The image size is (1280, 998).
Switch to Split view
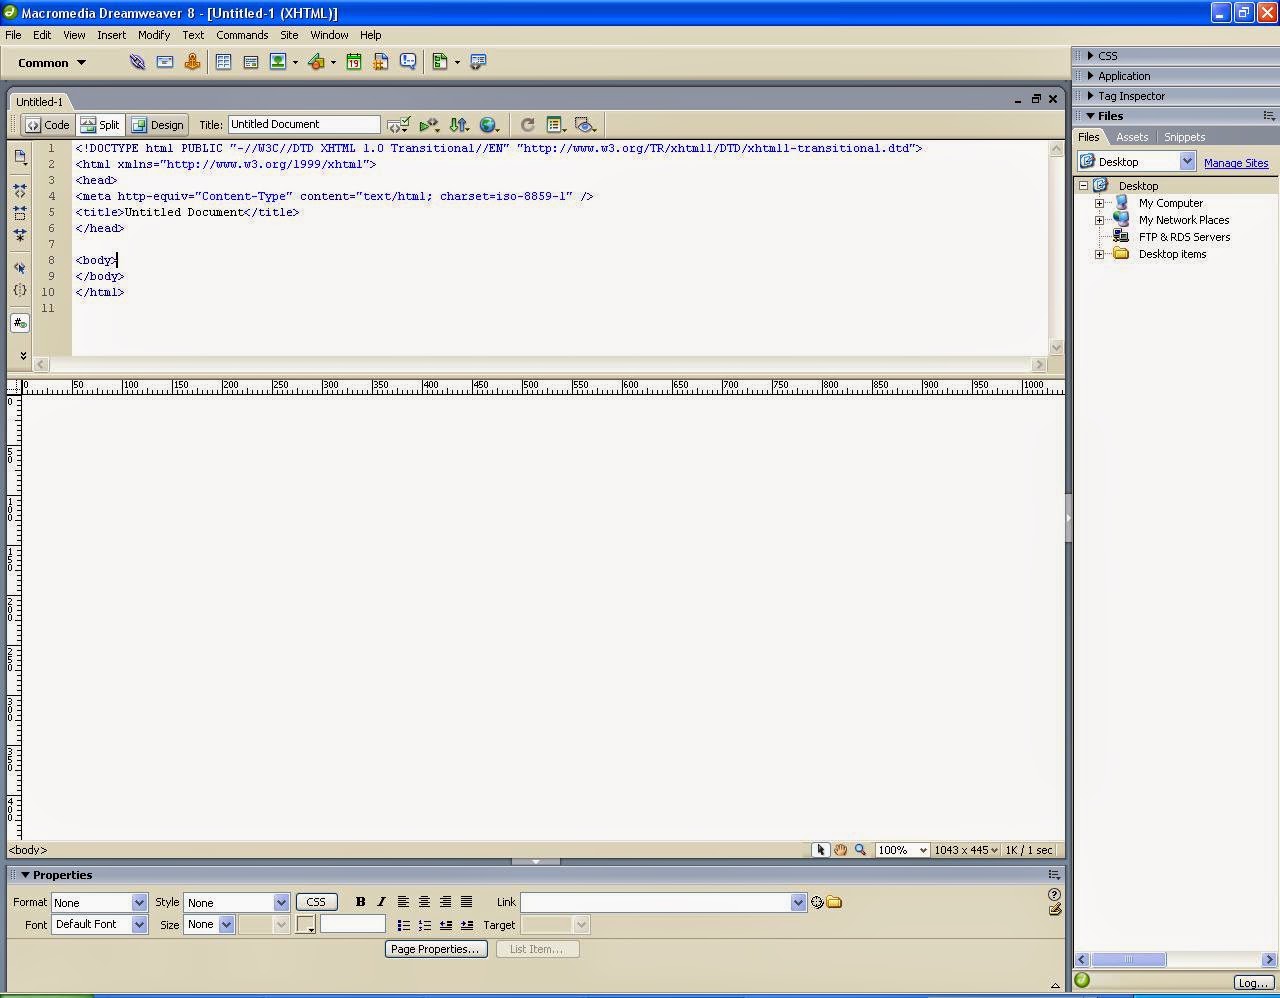100,125
